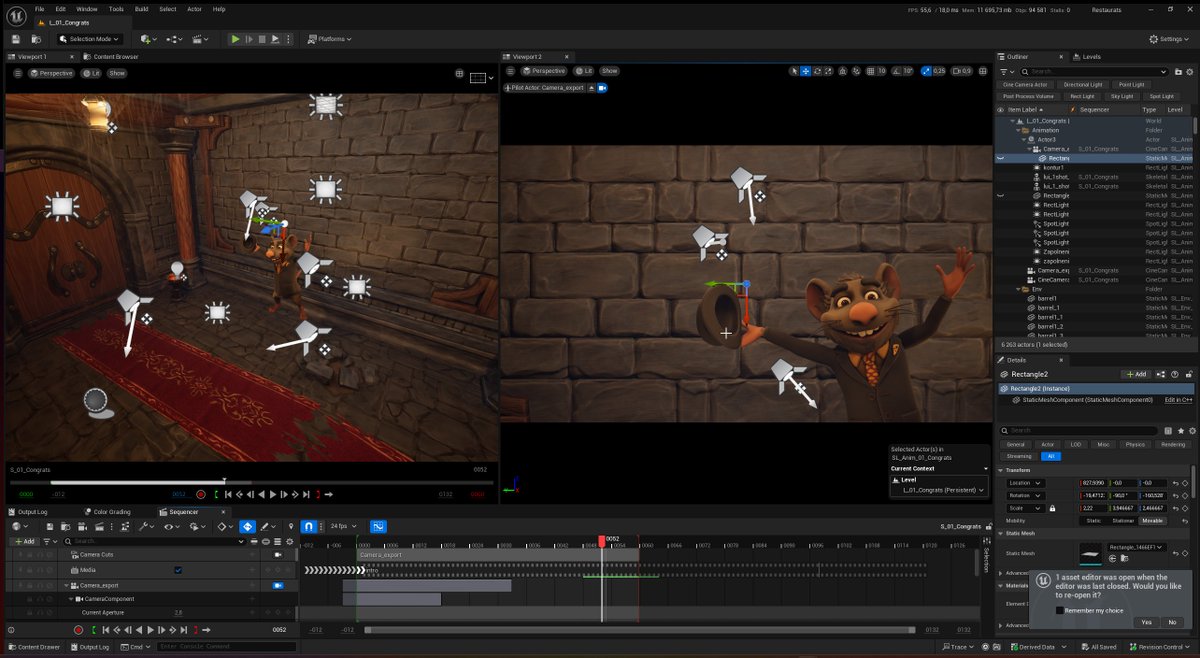Toggle grid snapping icon in Viewport 2

[x=870, y=71]
